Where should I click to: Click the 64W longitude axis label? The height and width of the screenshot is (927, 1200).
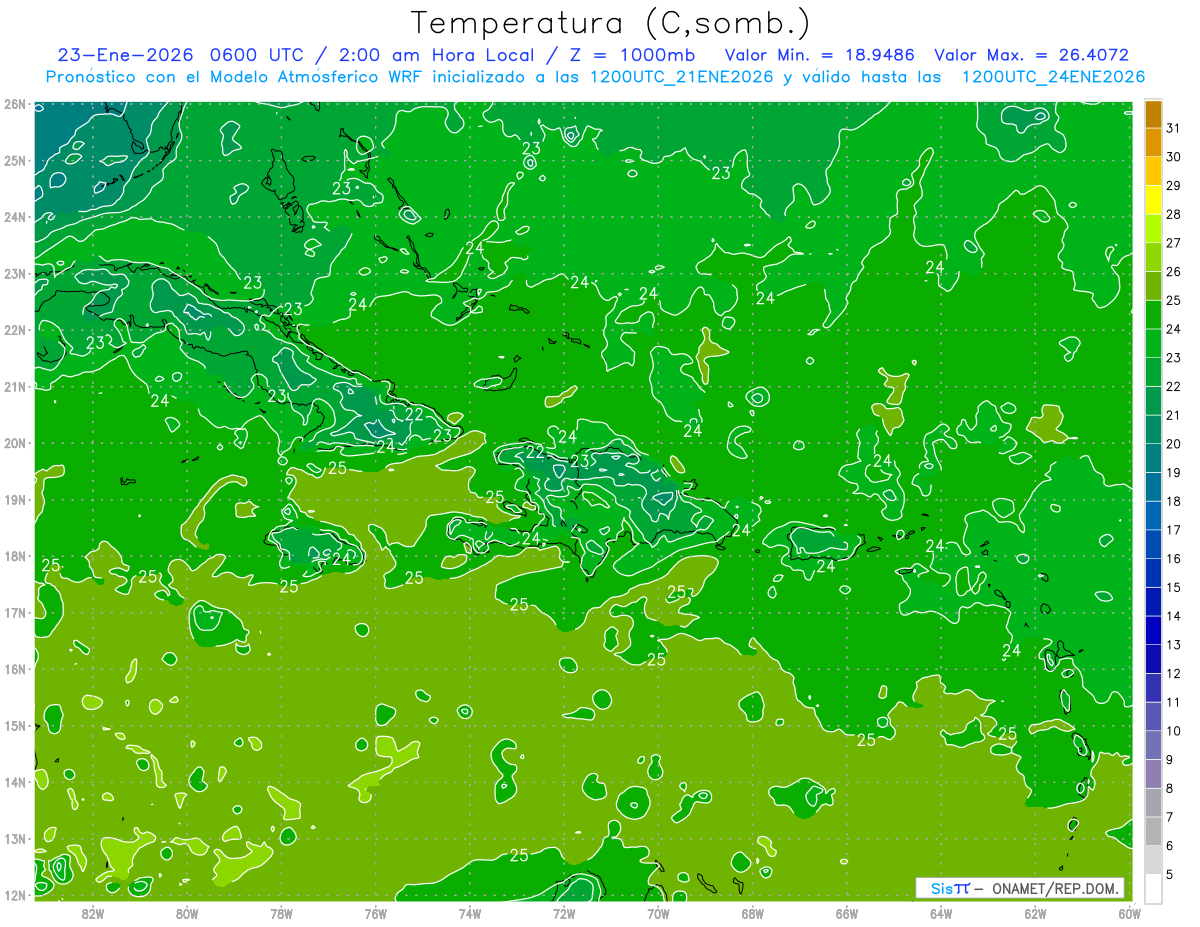click(x=940, y=913)
